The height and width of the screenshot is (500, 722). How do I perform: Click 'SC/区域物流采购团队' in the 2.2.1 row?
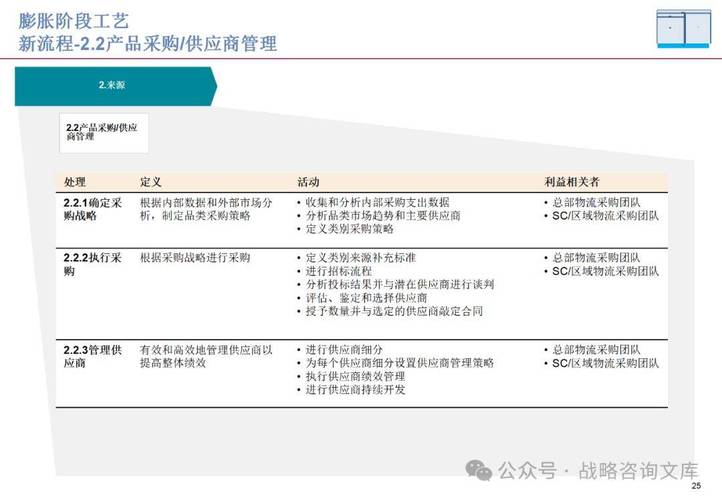pos(606,216)
